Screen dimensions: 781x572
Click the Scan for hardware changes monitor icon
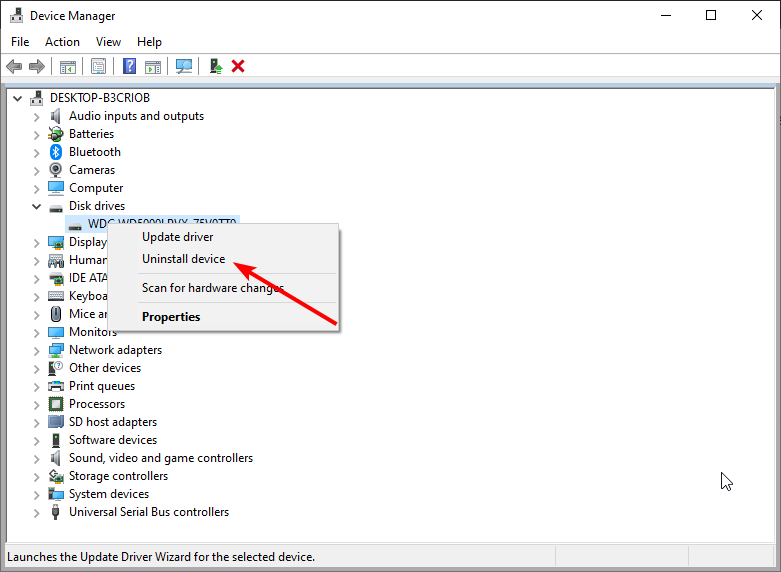pos(184,66)
